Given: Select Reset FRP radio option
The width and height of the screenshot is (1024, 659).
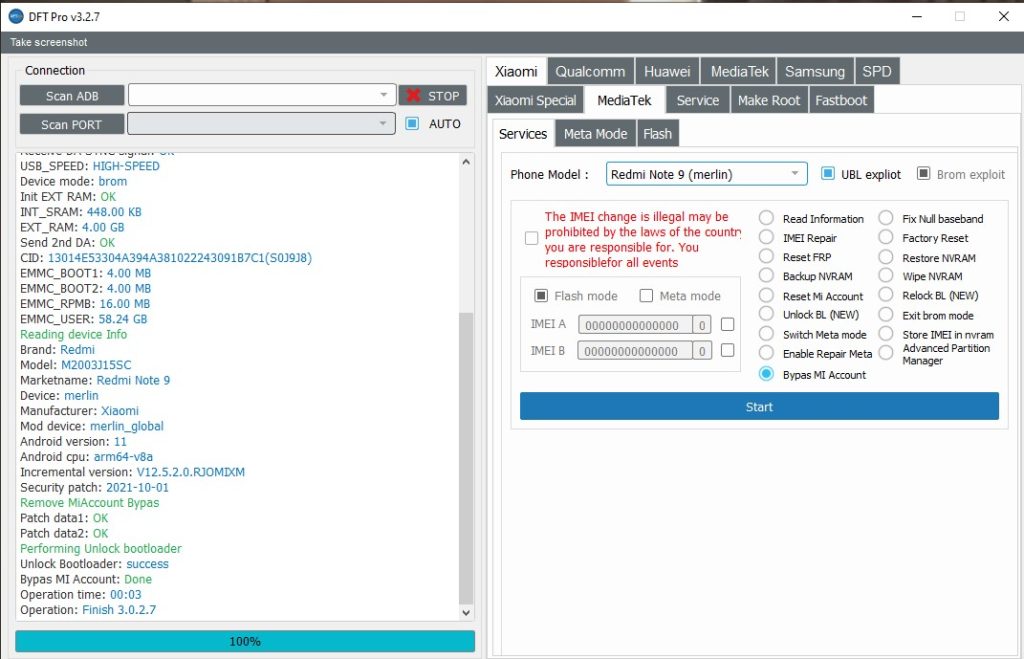Looking at the screenshot, I should 766,257.
